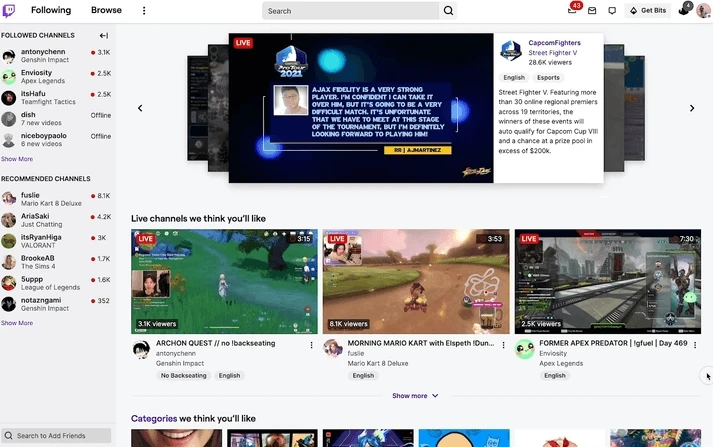Open fuslie avatar in recommended channels

(x=9, y=199)
